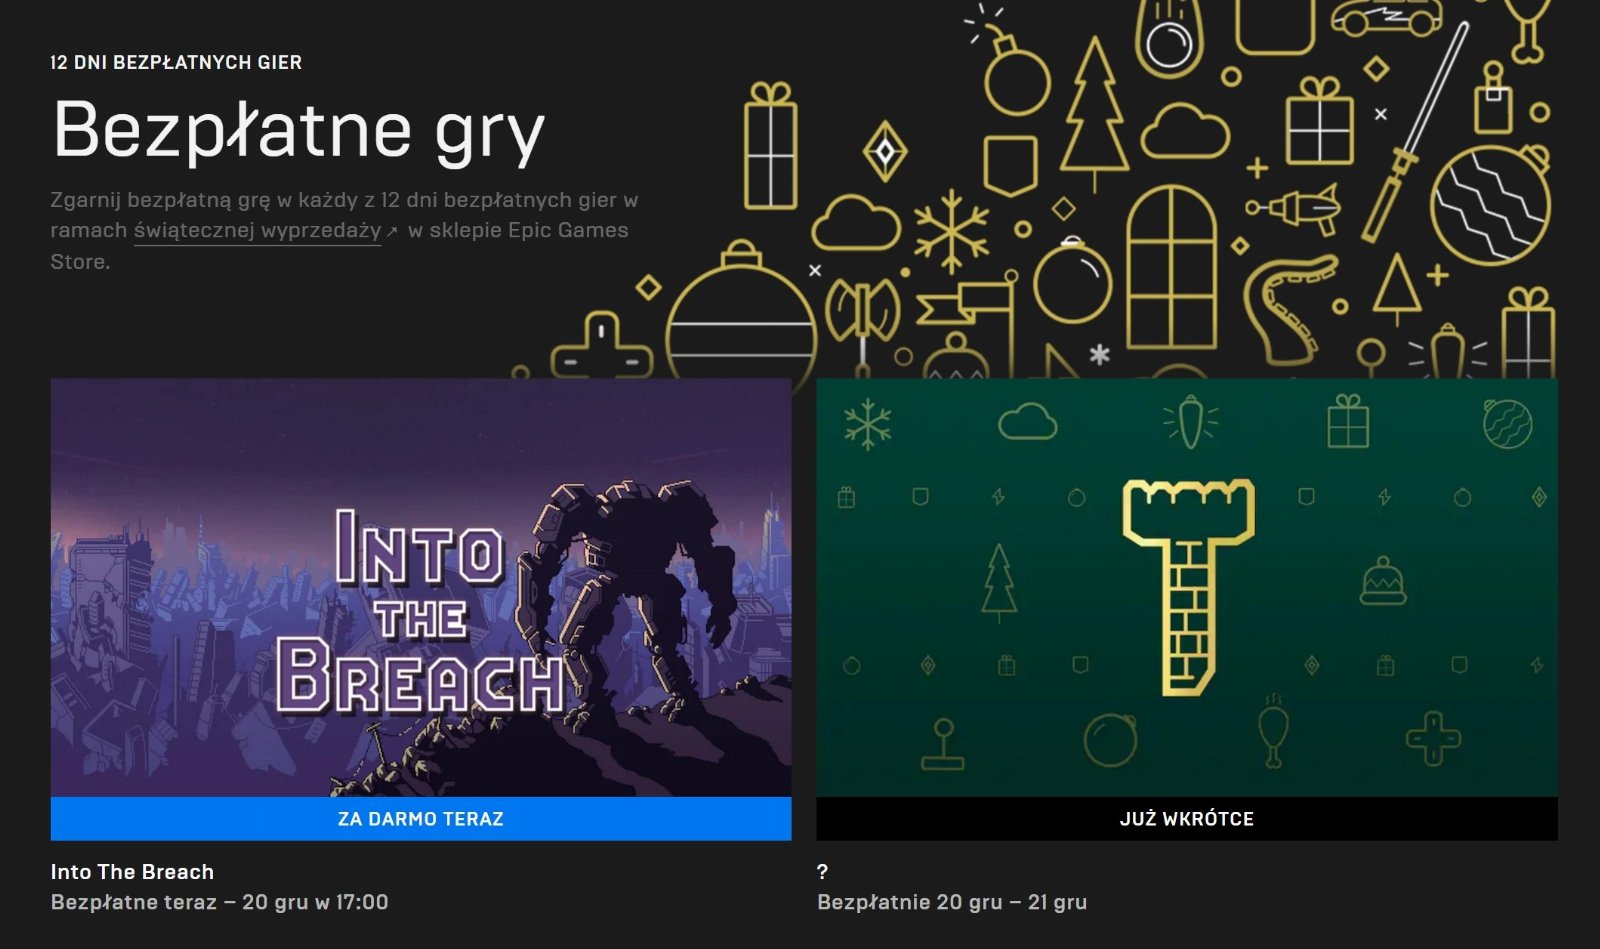1600x949 pixels.
Task: Click the external link arrow after wyprzedaży
Action: point(392,231)
